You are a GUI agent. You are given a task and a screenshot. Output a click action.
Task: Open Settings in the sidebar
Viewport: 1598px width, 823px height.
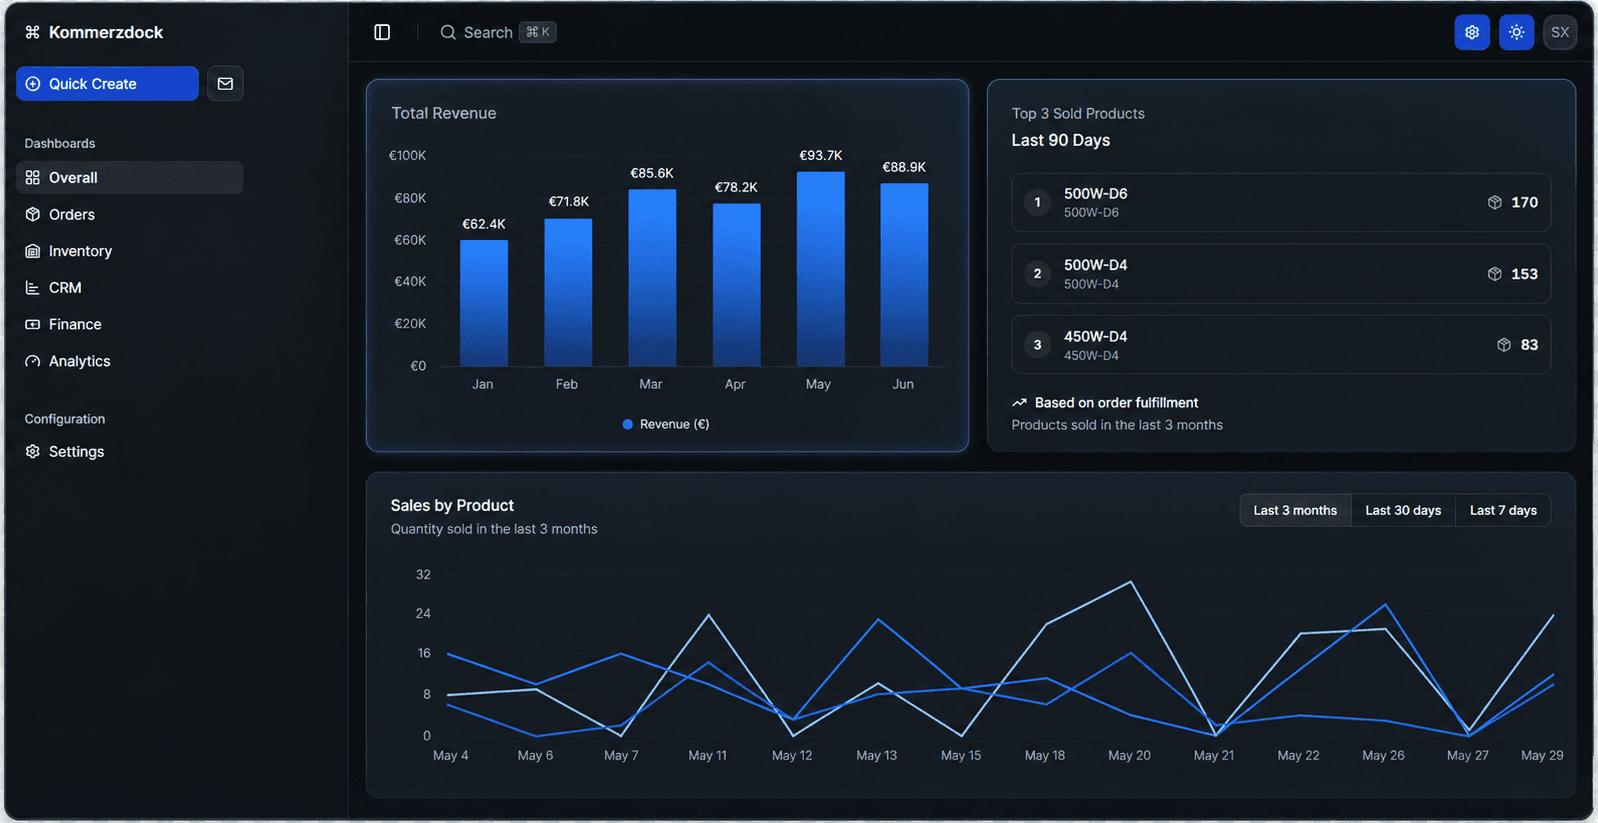[x=129, y=452]
